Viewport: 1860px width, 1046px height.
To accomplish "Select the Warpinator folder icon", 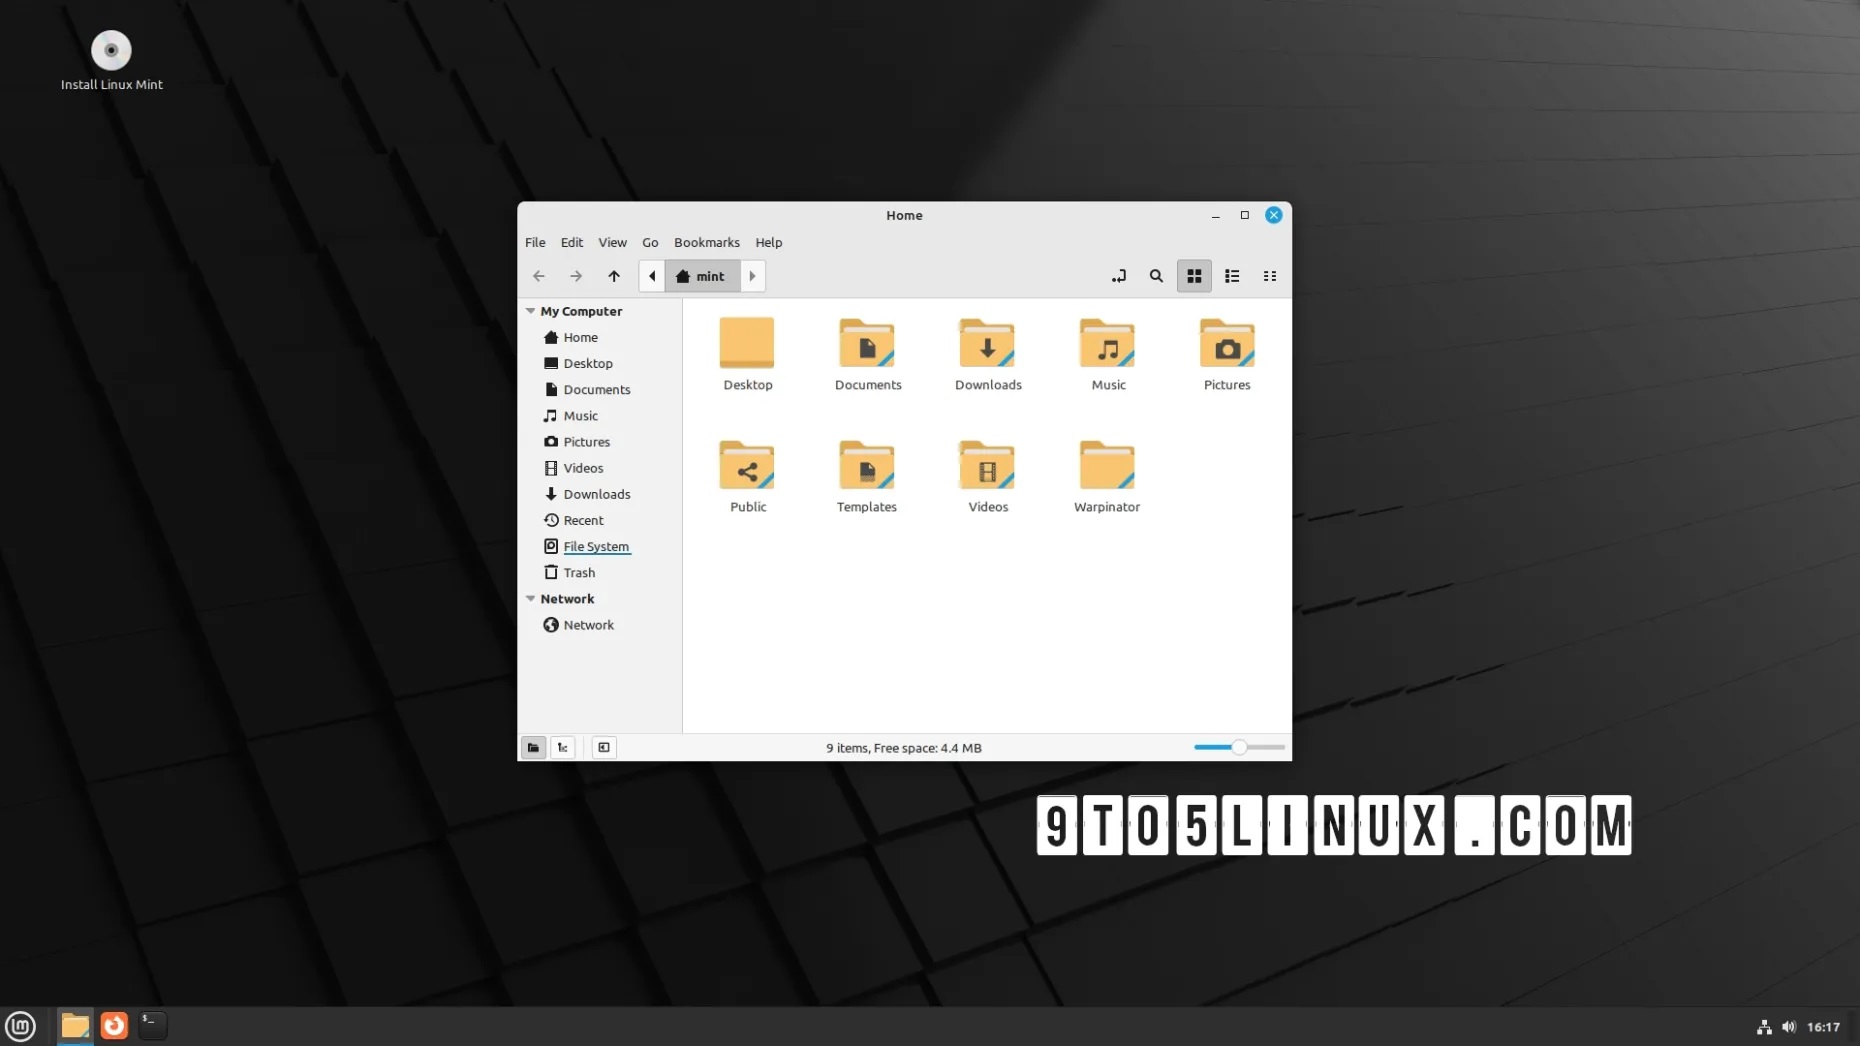I will coord(1107,466).
